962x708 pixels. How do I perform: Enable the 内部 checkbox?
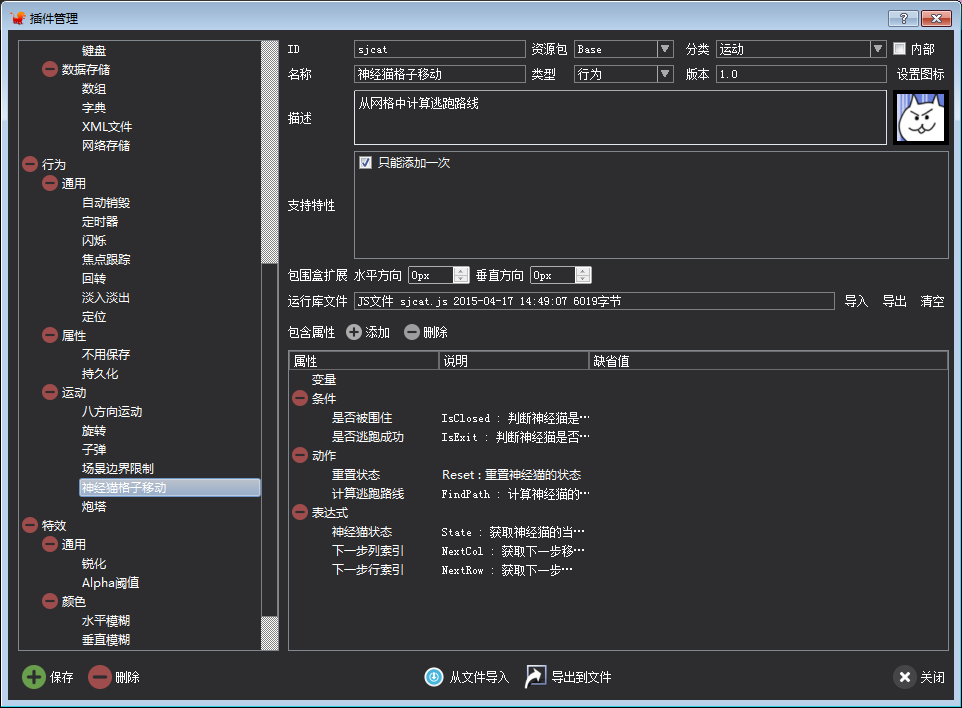[899, 49]
